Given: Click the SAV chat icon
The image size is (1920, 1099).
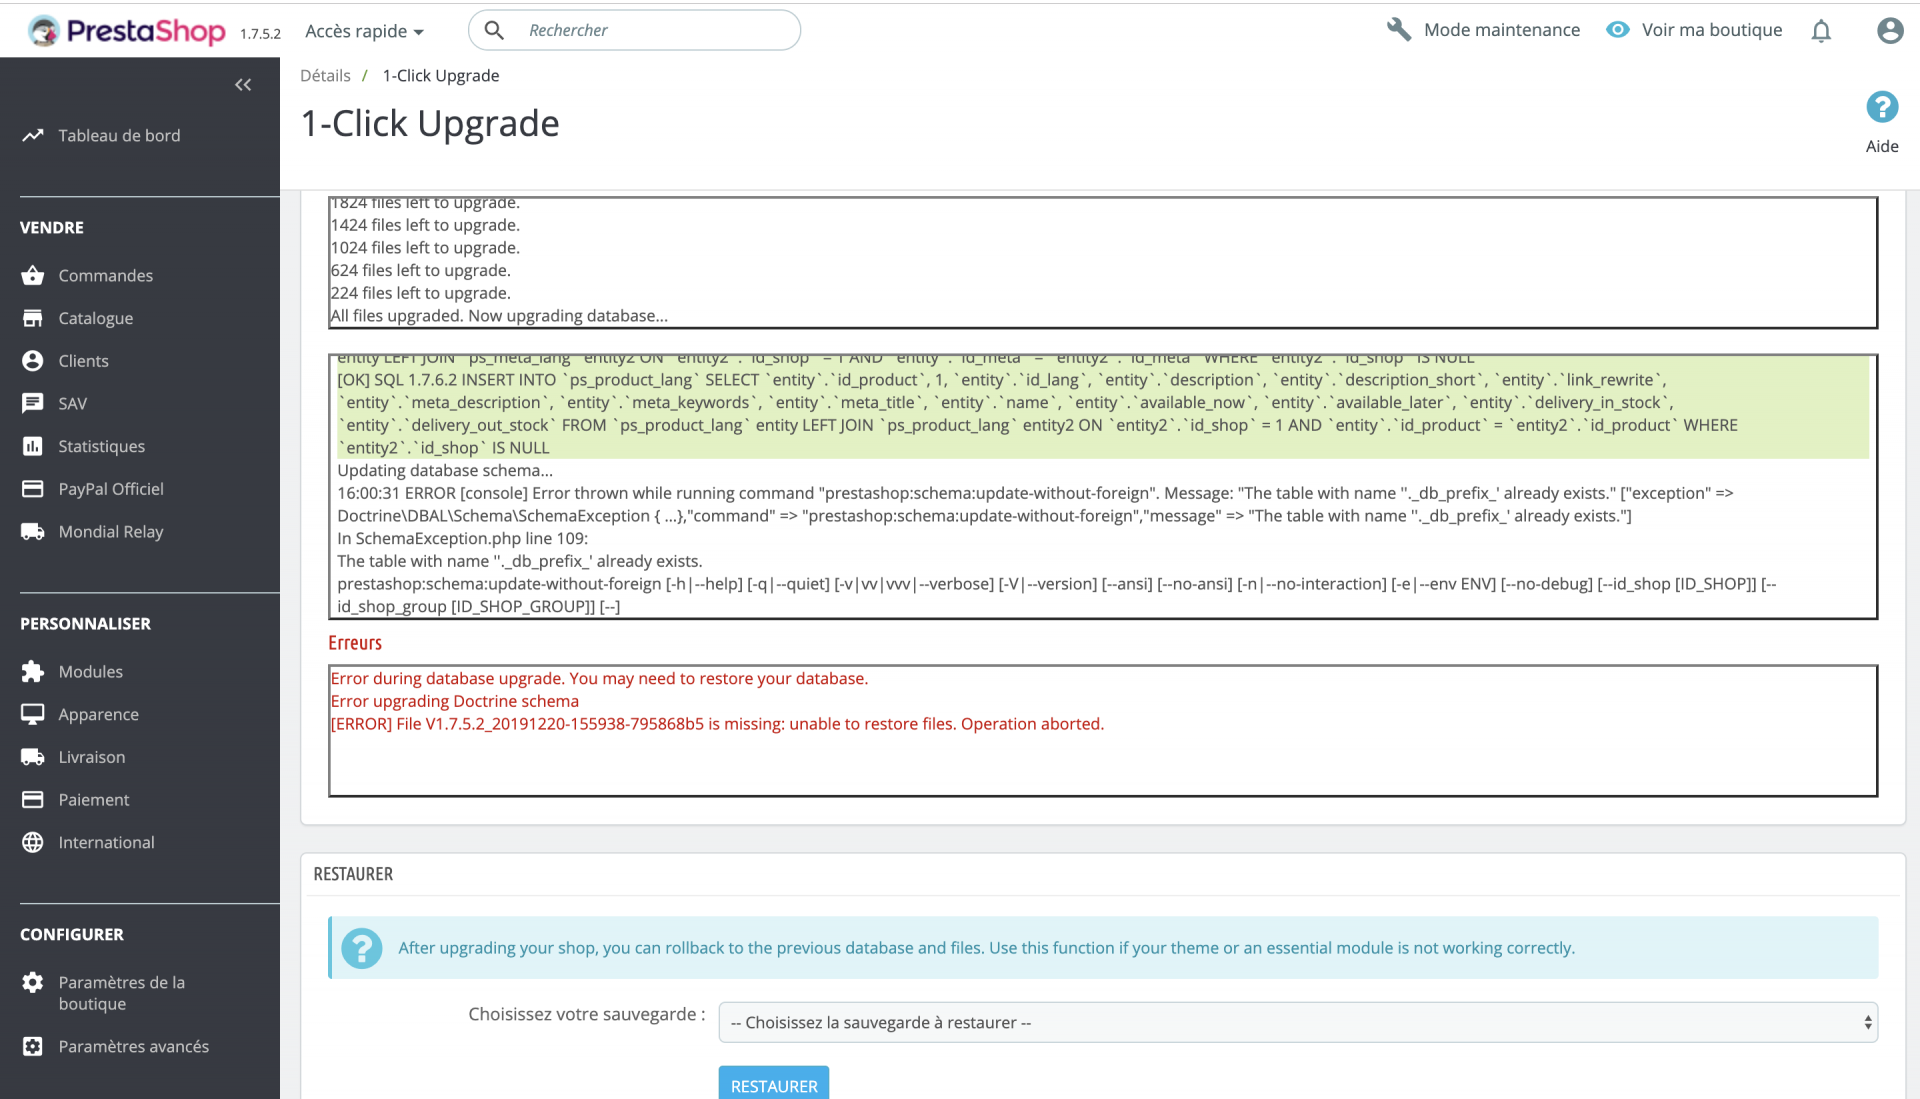Looking at the screenshot, I should click(x=33, y=403).
